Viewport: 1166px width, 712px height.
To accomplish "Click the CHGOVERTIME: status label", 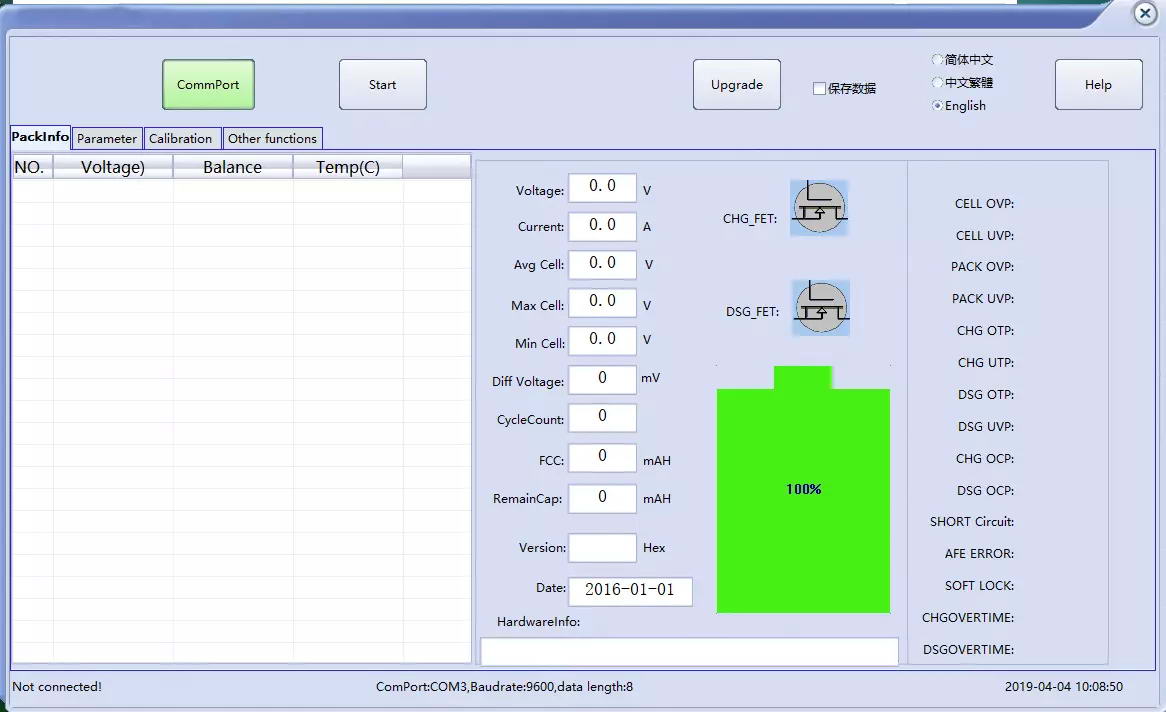I will click(967, 618).
